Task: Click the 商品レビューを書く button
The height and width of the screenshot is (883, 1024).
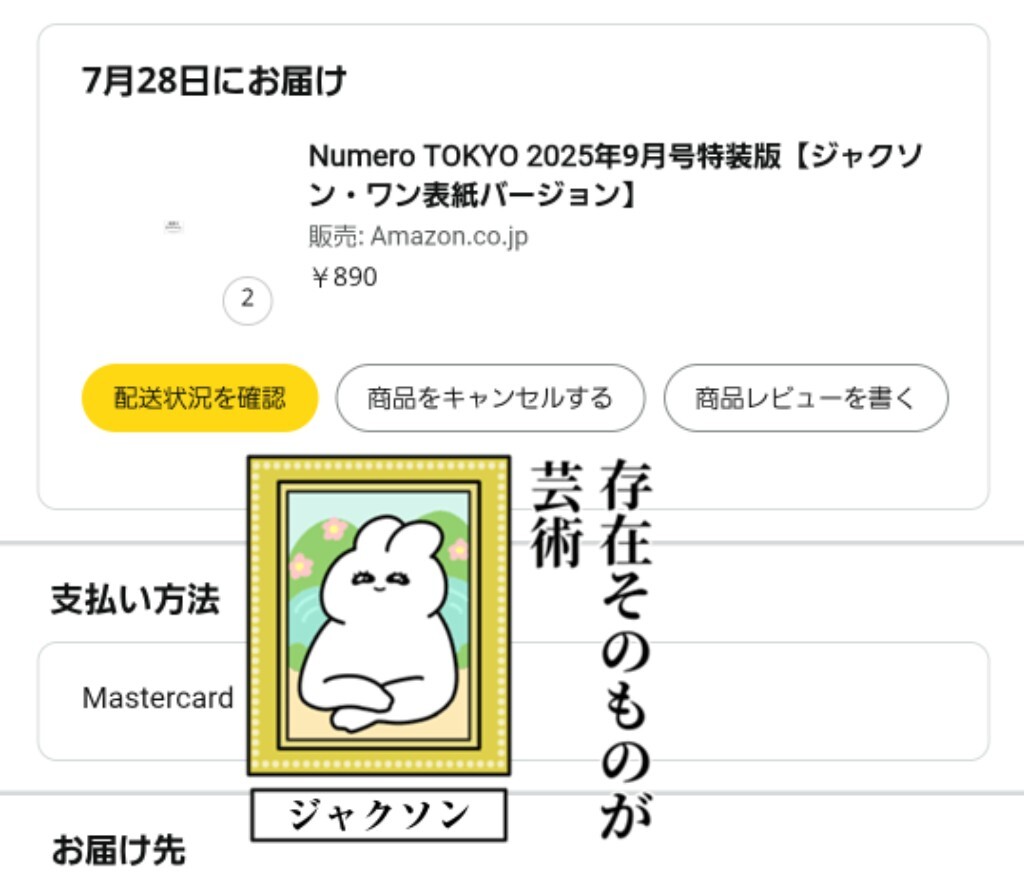Action: [806, 398]
